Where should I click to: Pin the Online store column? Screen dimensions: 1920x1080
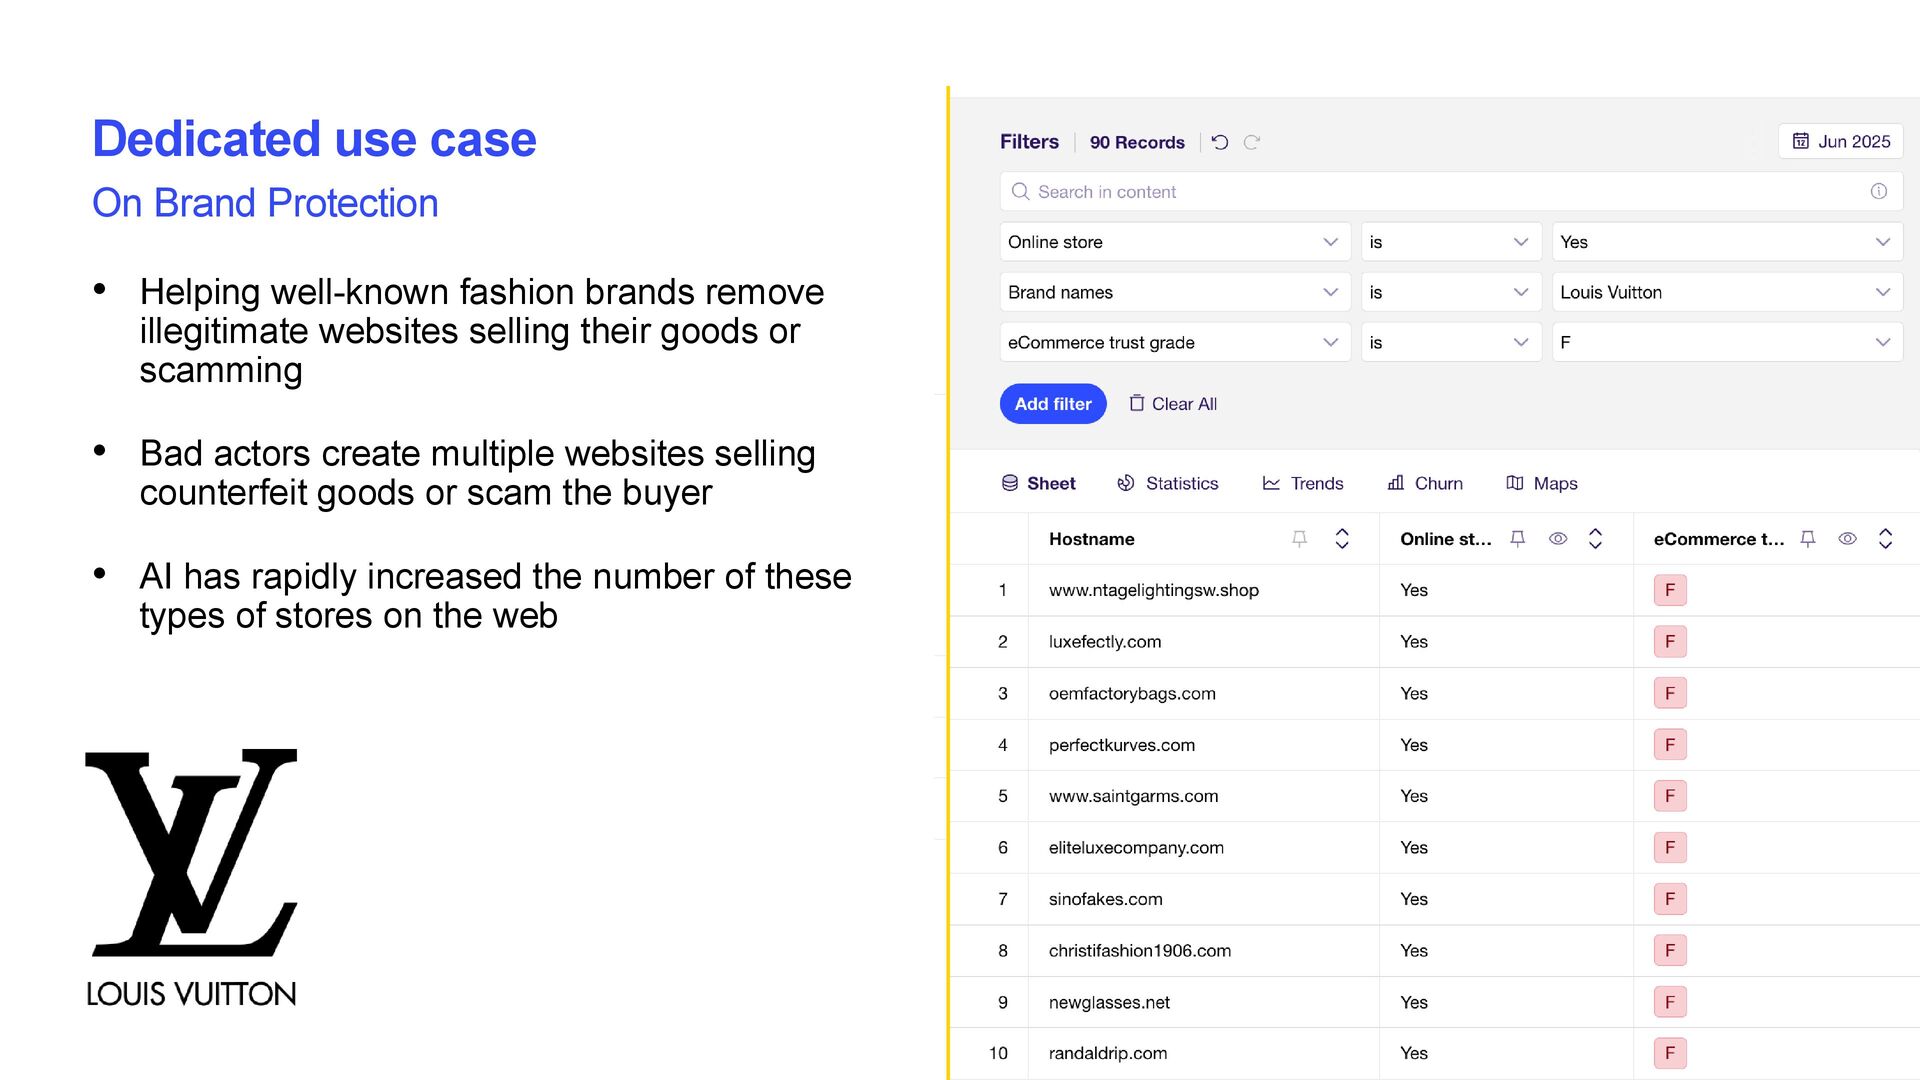pos(1517,539)
